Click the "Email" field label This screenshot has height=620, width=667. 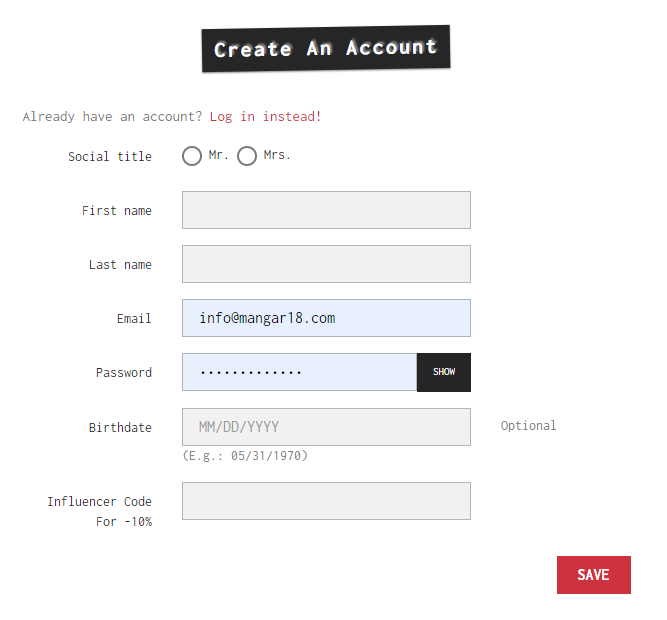click(x=134, y=319)
